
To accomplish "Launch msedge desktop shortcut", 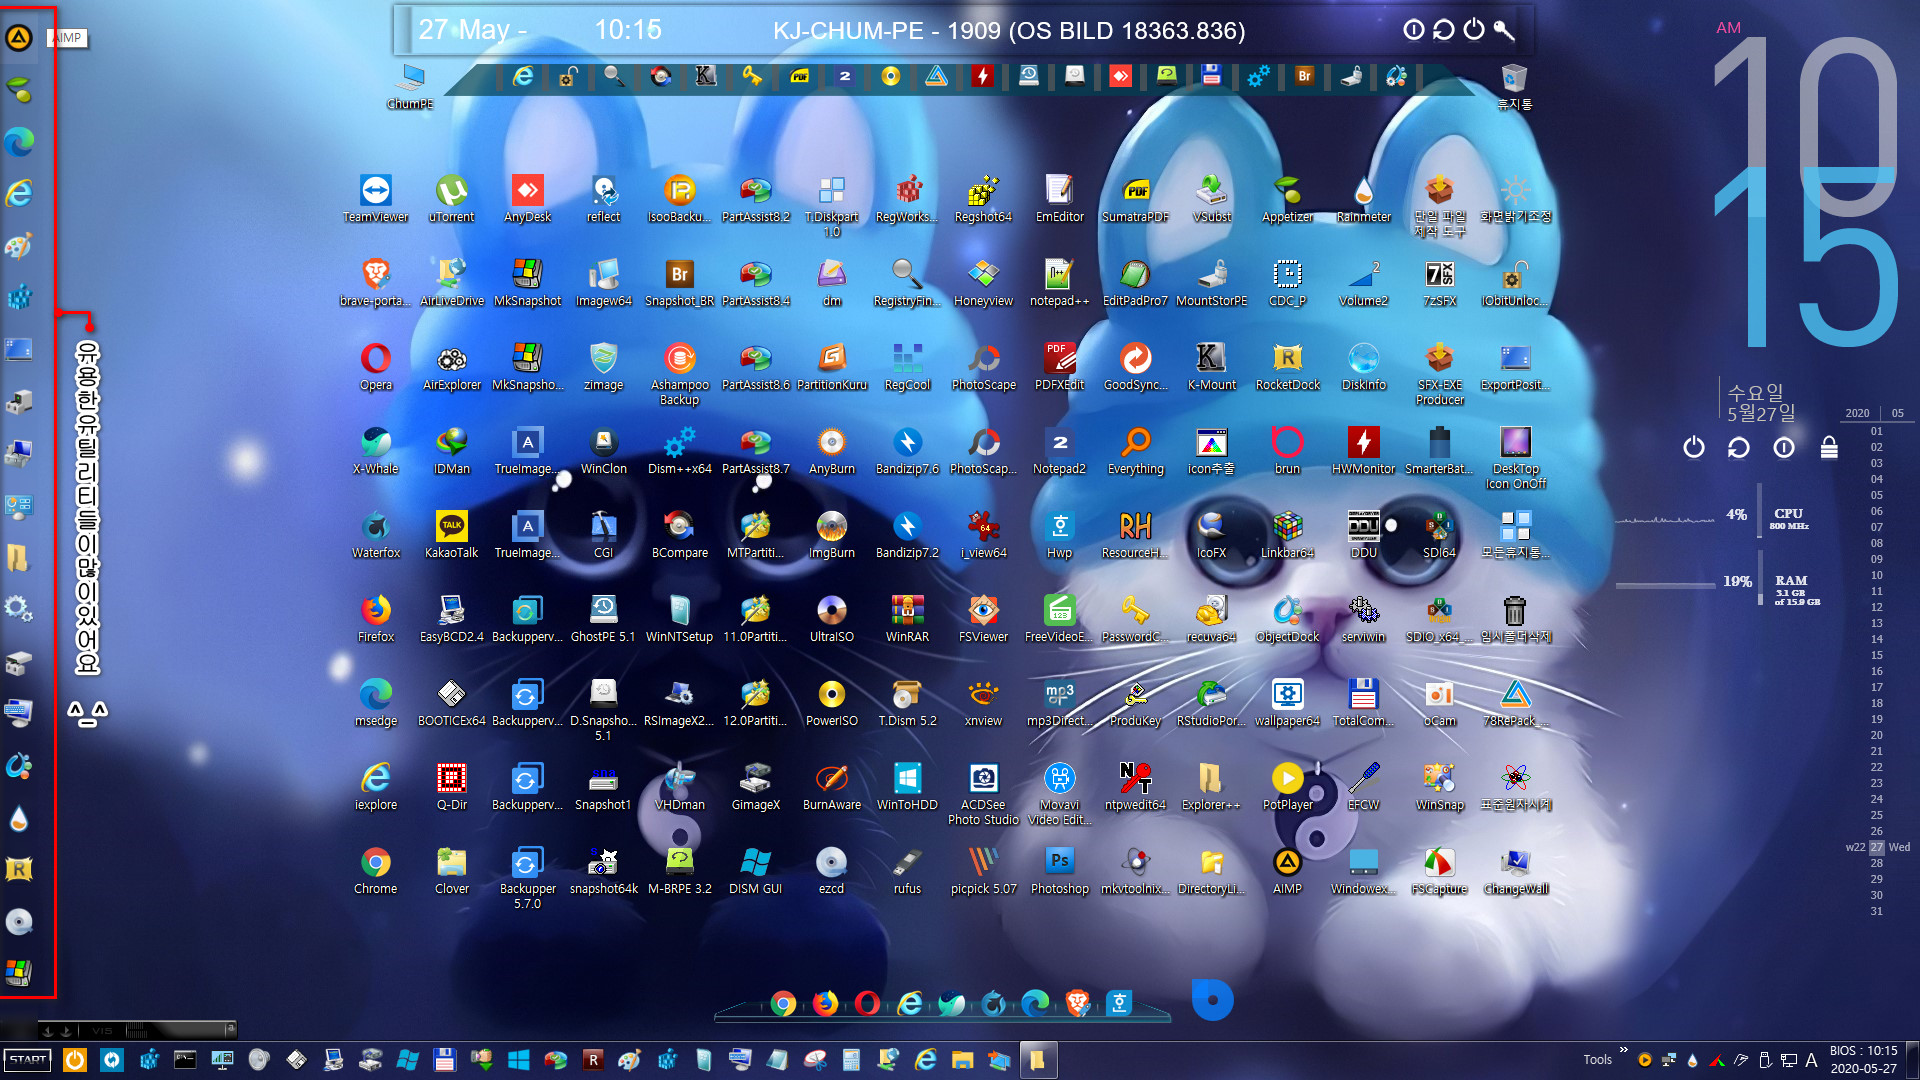I will point(376,702).
